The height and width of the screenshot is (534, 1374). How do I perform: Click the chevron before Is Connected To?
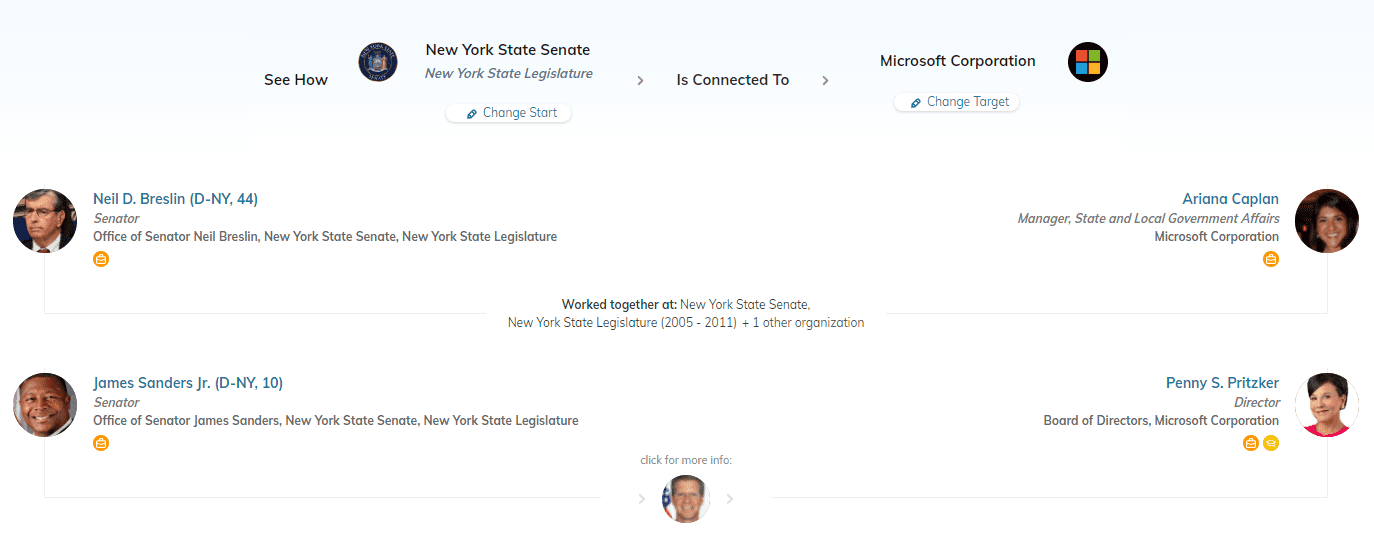[640, 81]
